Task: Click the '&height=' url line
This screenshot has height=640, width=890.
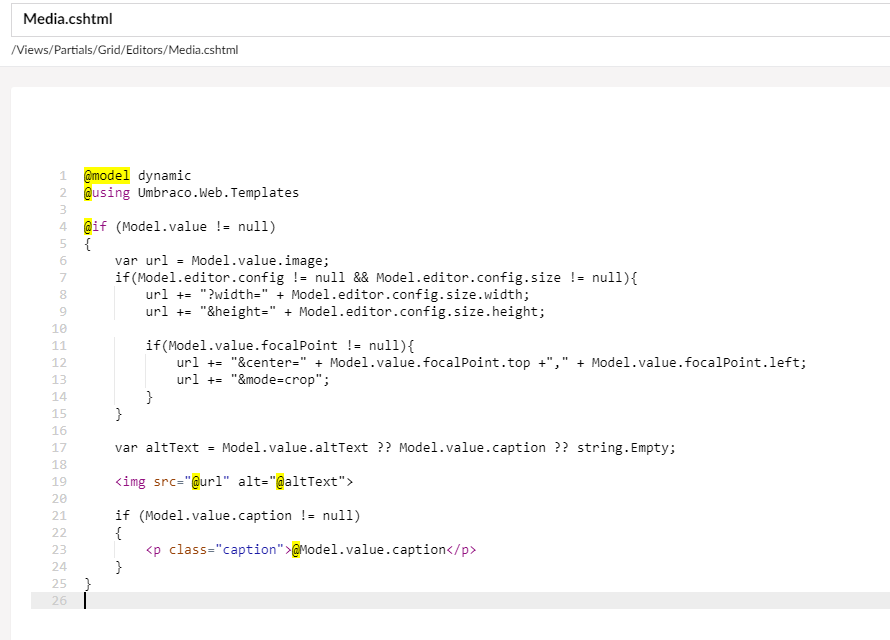Action: 345,312
